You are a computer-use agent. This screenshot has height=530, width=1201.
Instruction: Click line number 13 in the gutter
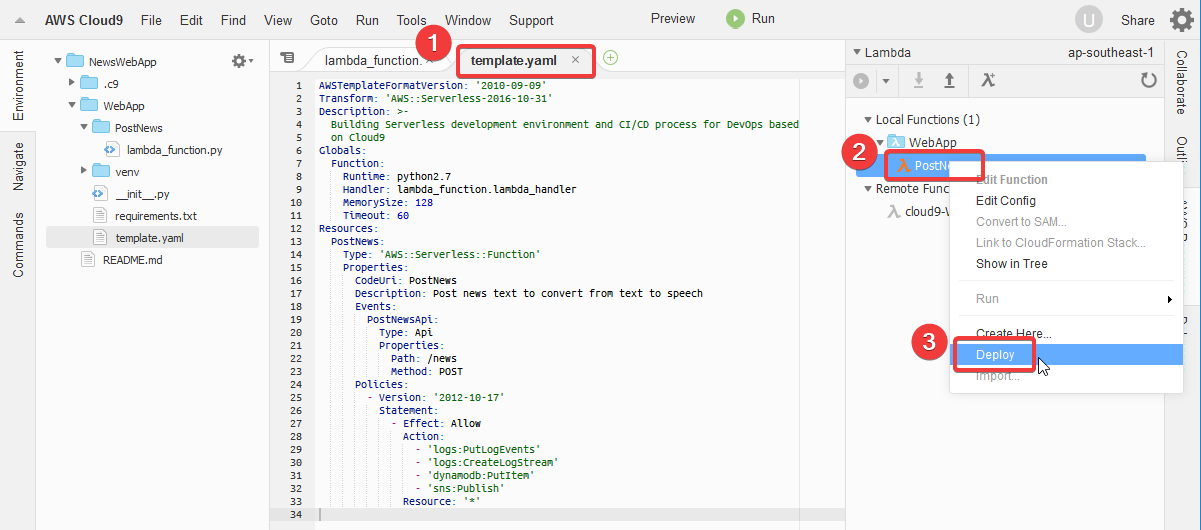(297, 241)
